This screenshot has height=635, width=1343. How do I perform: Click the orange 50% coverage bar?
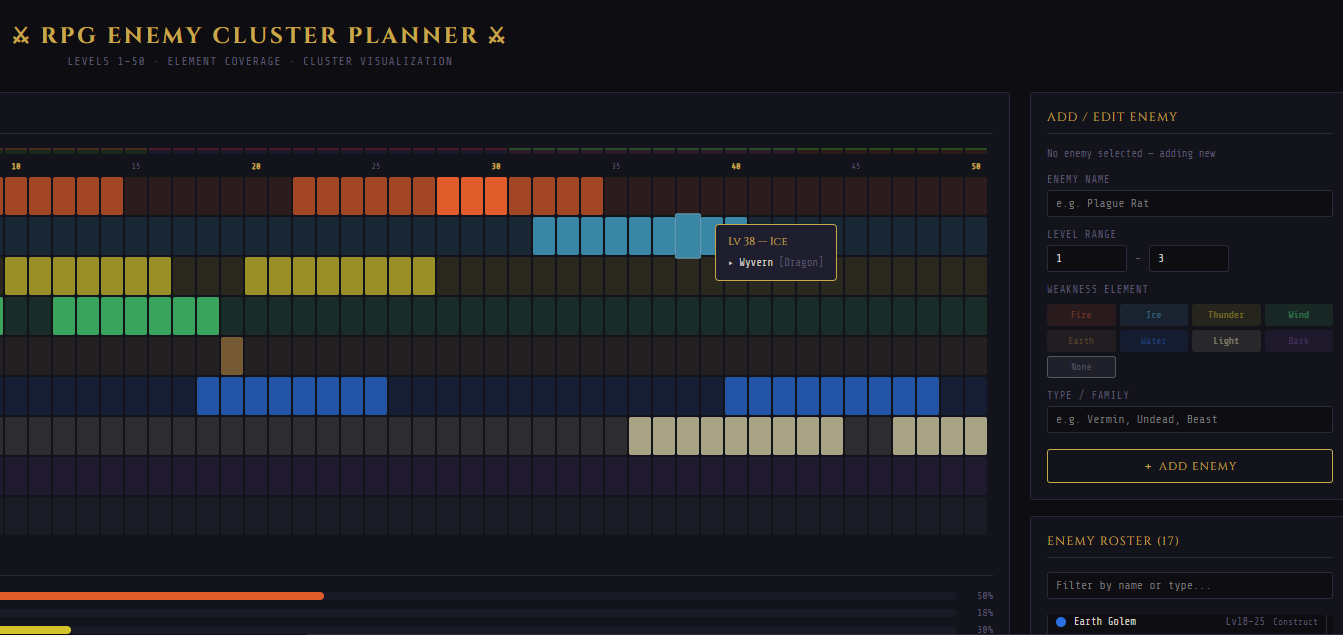160,596
